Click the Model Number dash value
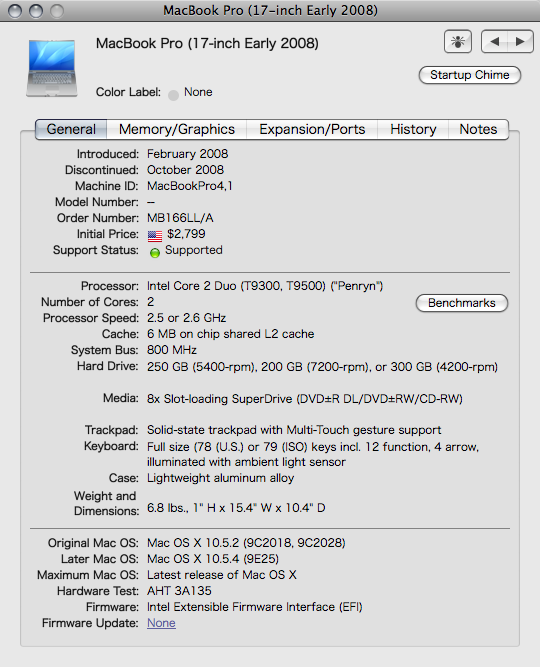 (151, 202)
